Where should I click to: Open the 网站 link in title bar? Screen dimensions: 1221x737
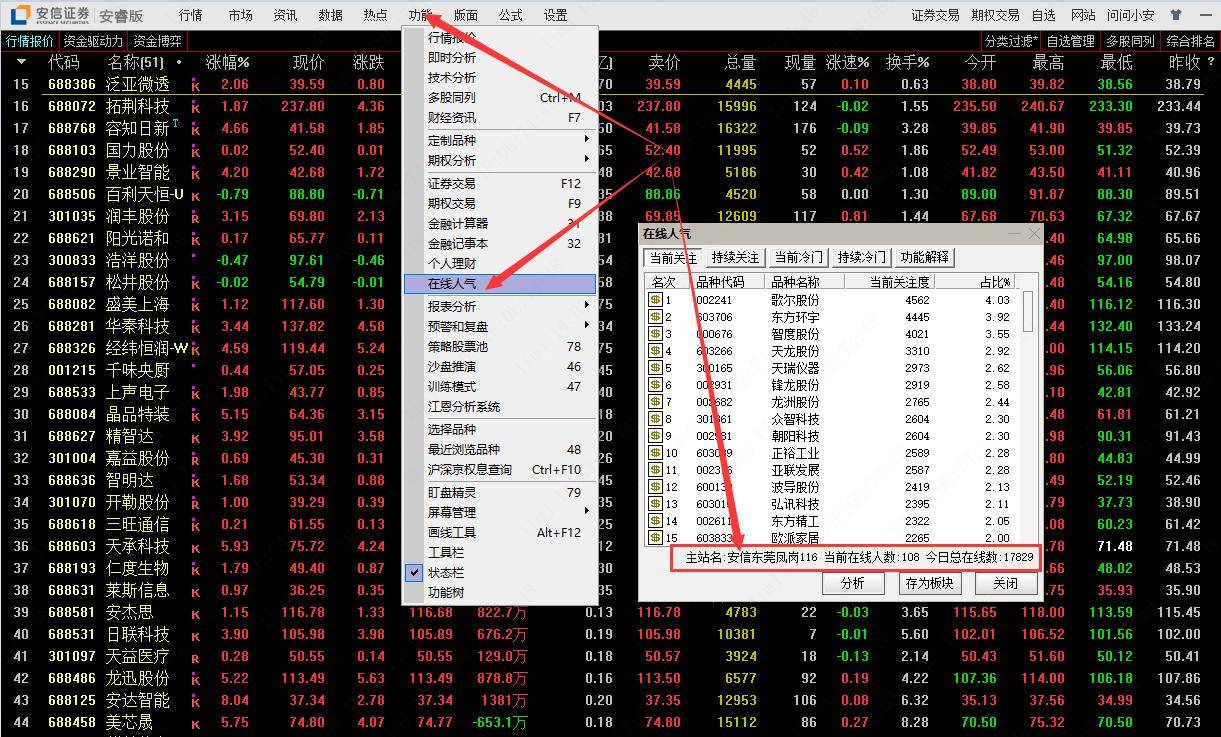(x=1083, y=15)
